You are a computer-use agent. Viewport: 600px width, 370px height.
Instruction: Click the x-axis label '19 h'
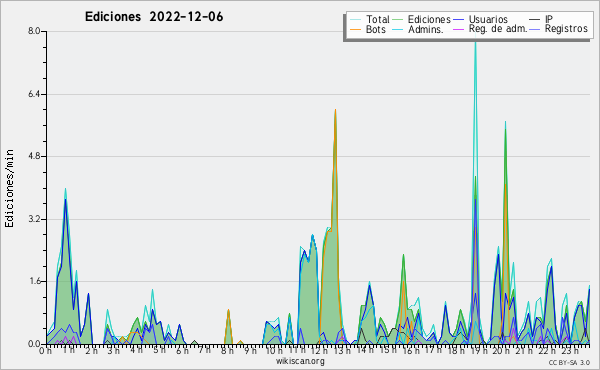tap(478, 350)
